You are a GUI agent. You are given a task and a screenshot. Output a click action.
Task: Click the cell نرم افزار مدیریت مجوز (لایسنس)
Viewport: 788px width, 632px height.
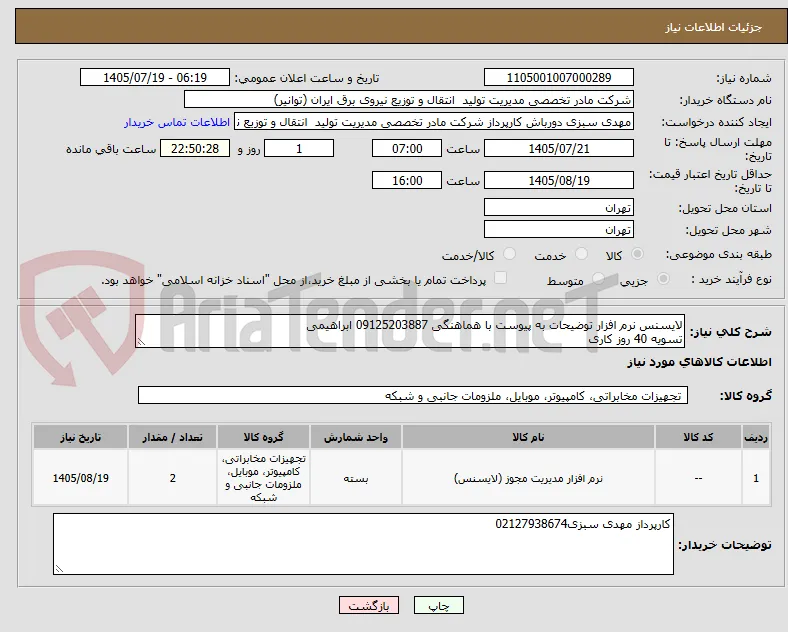tap(528, 478)
